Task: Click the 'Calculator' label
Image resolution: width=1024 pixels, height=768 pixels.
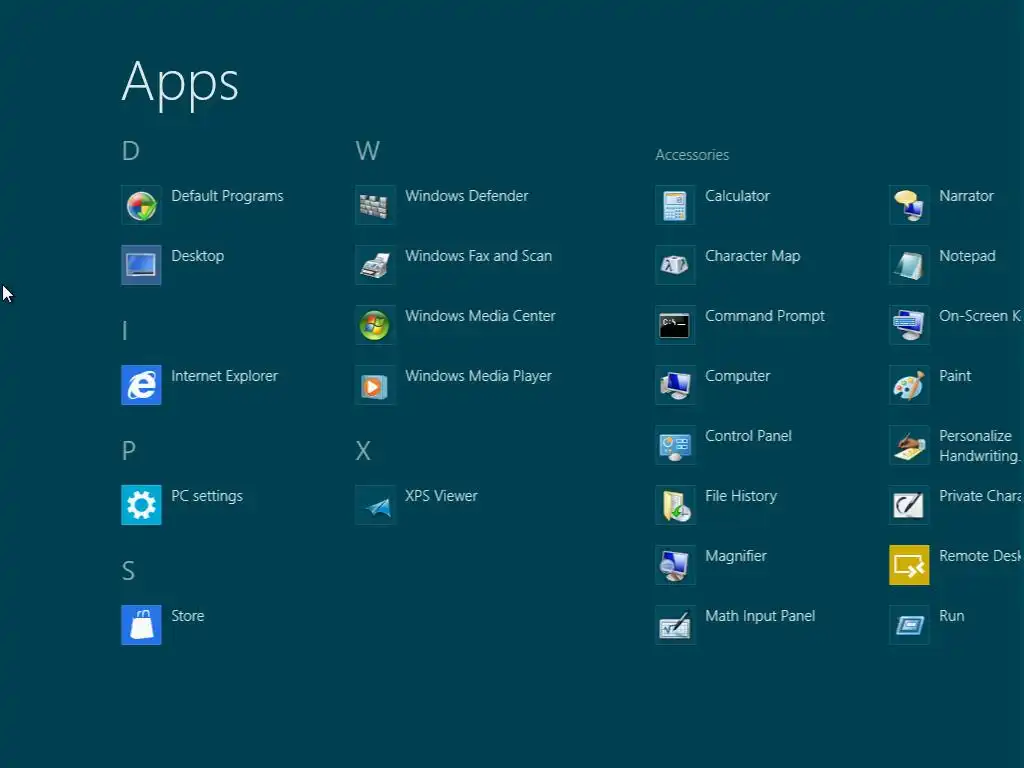Action: pyautogui.click(x=737, y=196)
